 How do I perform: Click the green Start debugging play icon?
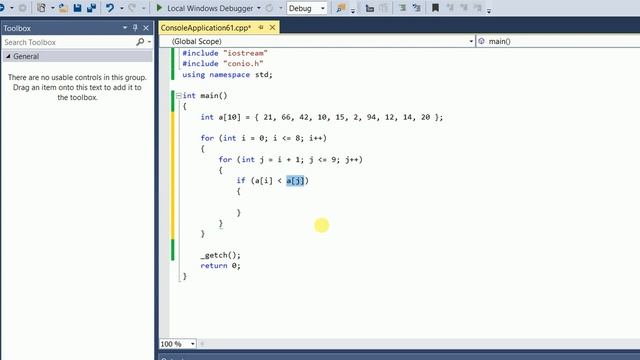tap(159, 8)
